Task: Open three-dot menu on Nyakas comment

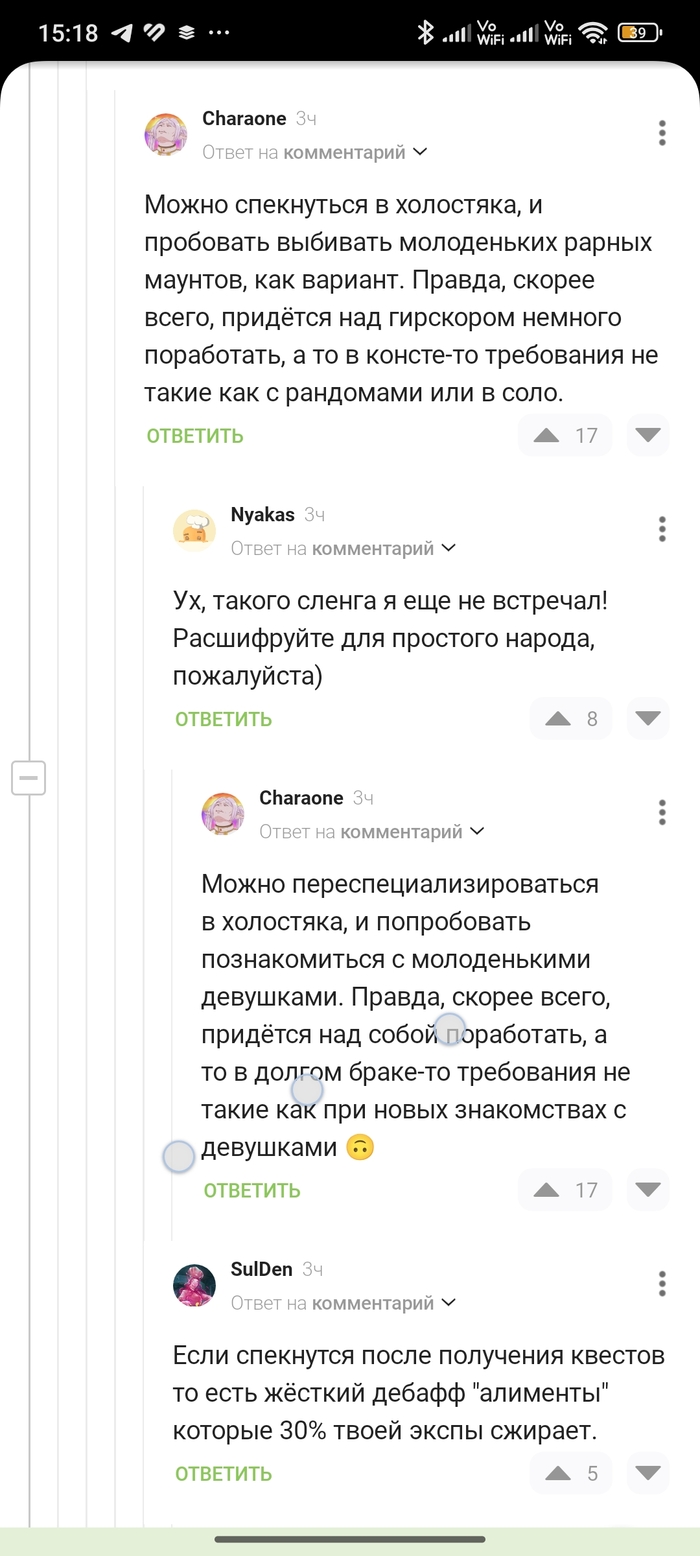Action: click(x=662, y=529)
